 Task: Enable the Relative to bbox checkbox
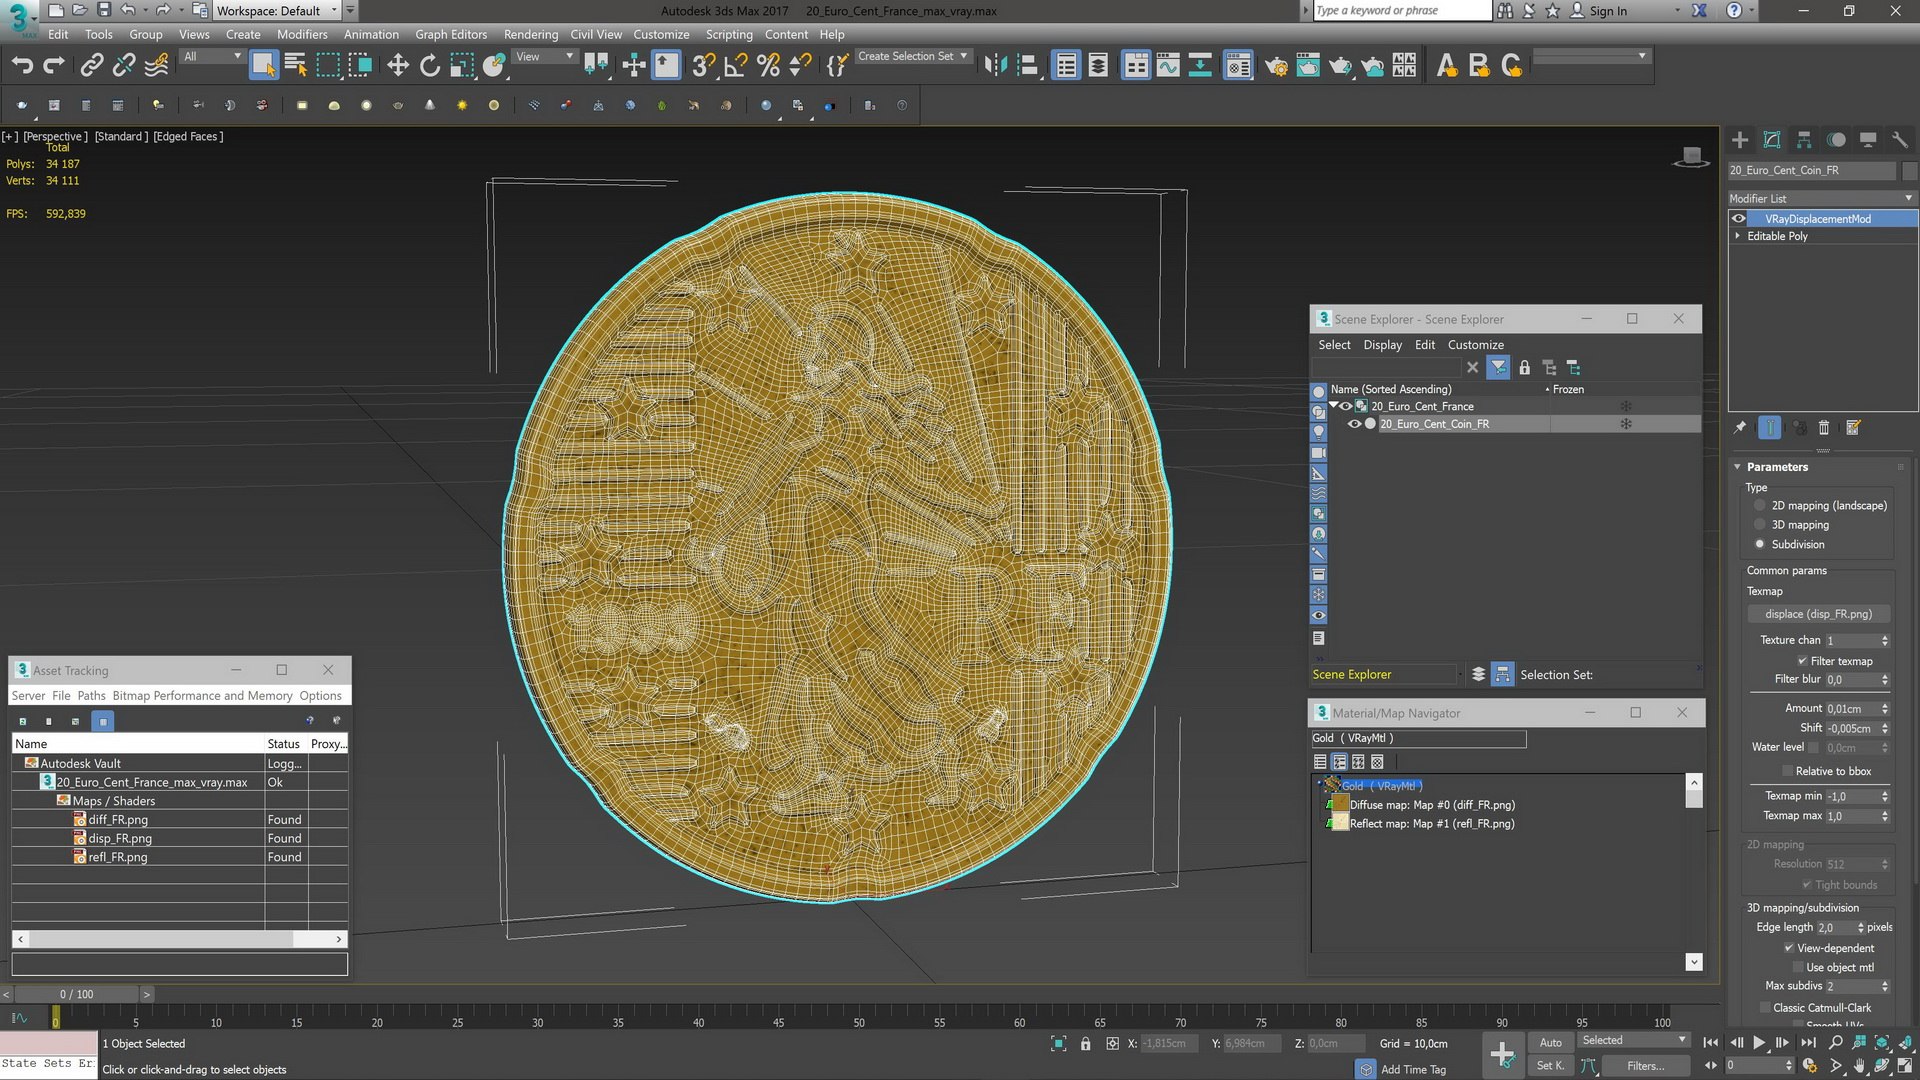pos(1788,771)
